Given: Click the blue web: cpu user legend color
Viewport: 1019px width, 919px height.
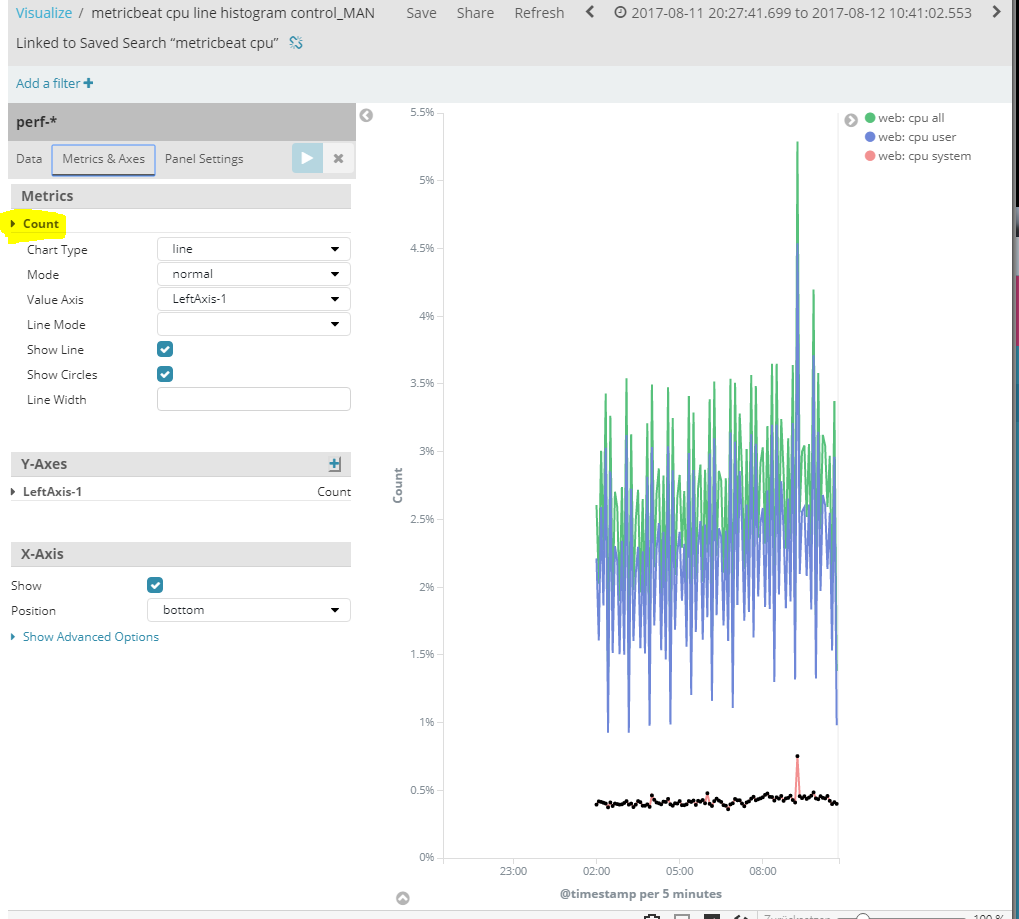Looking at the screenshot, I should [x=870, y=137].
